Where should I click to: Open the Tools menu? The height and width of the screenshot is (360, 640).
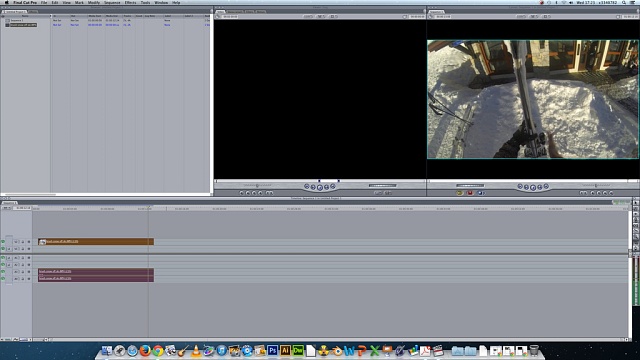(x=145, y=2)
